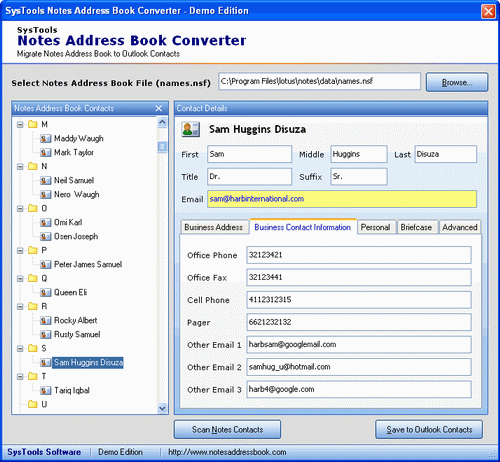Collapse the S group in the tree
Screen dimensions: 500x462
pos(20,349)
